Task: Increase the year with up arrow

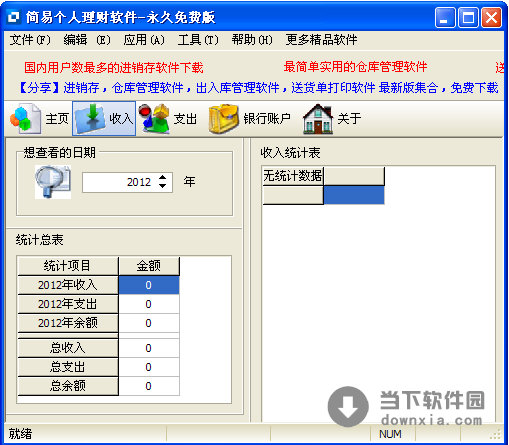Action: click(162, 178)
